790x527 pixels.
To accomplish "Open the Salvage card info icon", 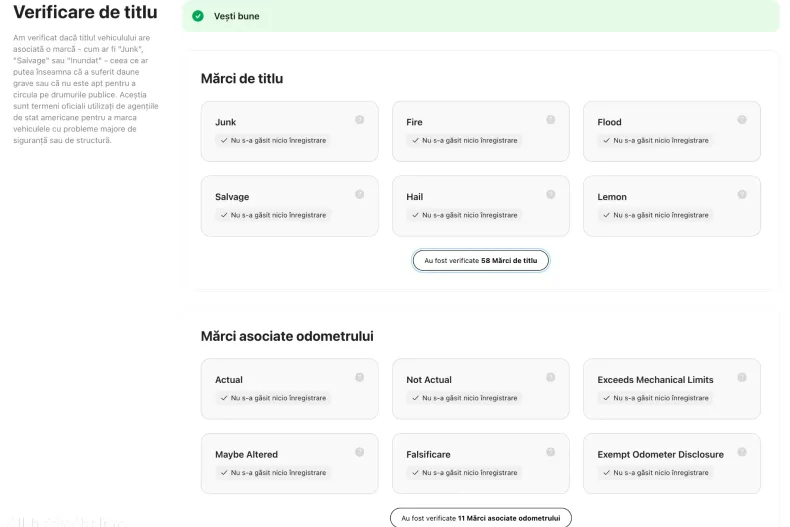I will (359, 194).
